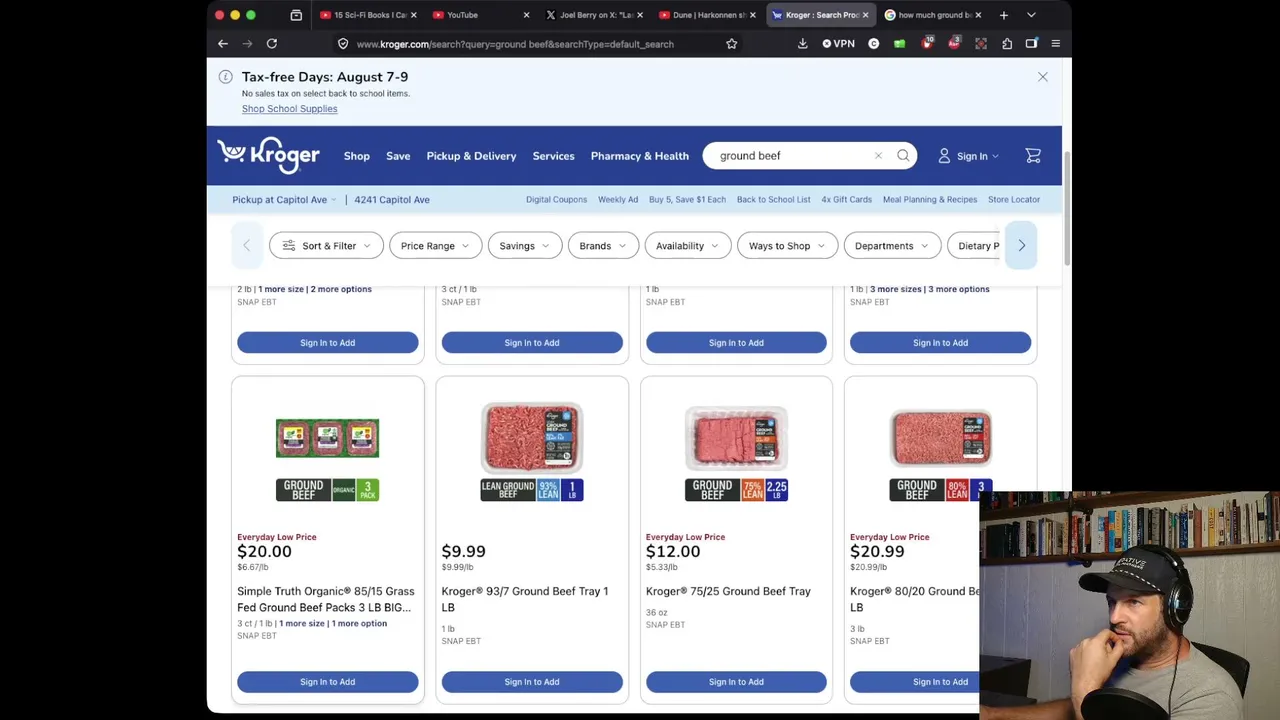Open the Kroger 75/25 Ground Beef image
This screenshot has height=720, width=1280.
736,453
